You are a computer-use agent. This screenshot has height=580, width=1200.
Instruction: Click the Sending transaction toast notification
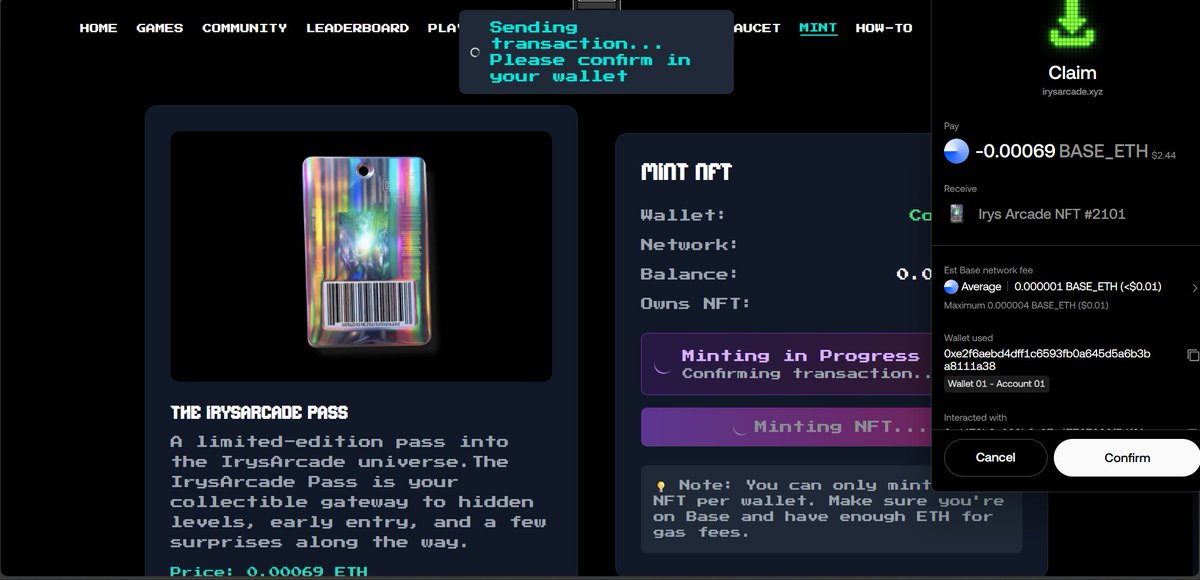[596, 52]
